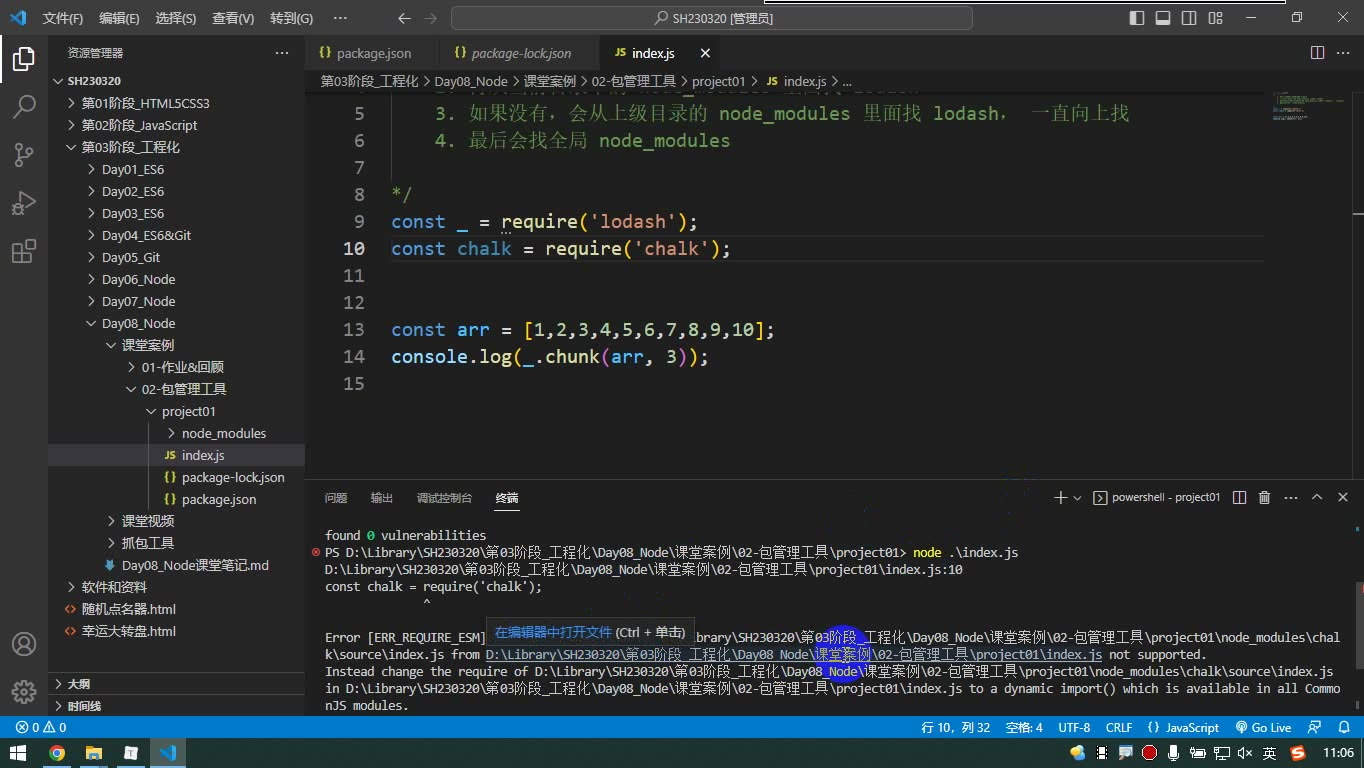
Task: Maximize the terminal panel size
Action: (x=1317, y=497)
